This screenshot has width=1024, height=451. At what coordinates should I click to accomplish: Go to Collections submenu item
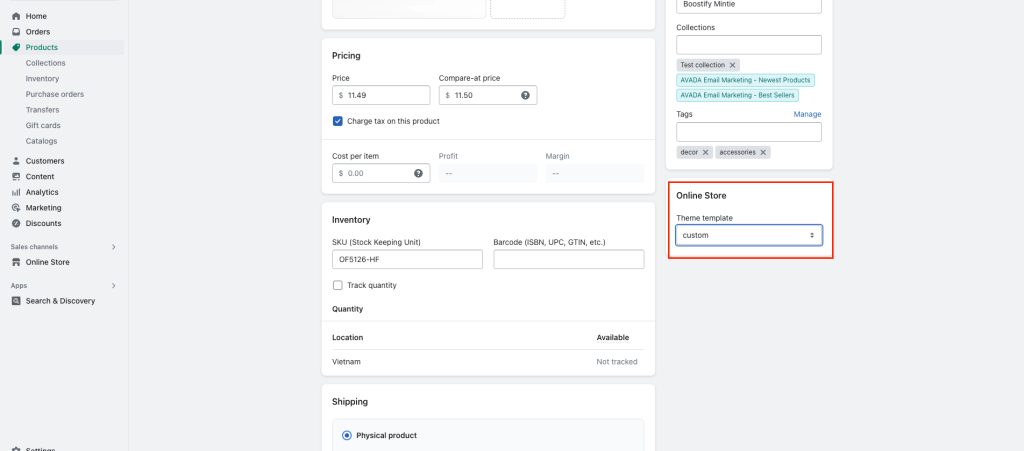46,63
